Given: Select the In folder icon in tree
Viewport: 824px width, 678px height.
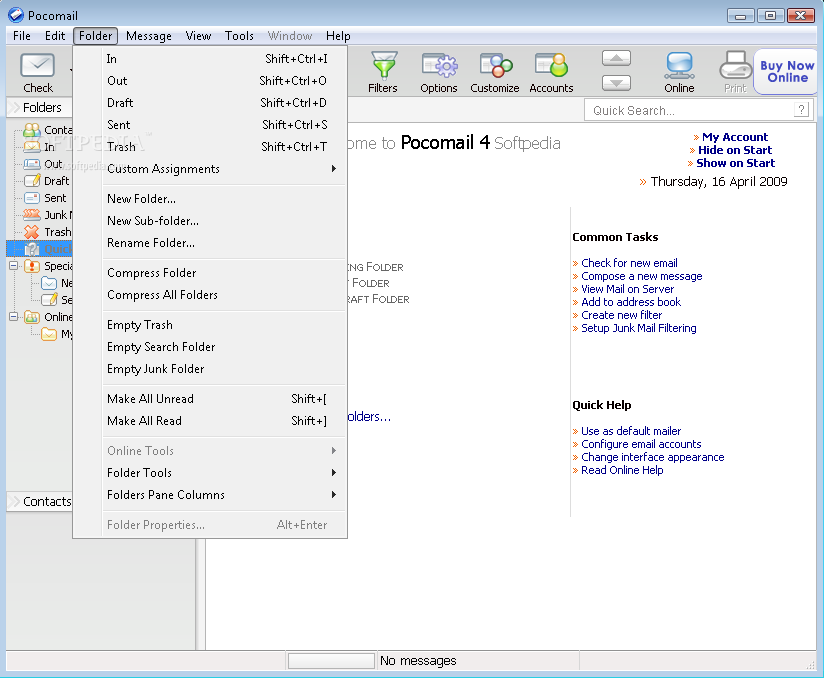Looking at the screenshot, I should (x=32, y=147).
